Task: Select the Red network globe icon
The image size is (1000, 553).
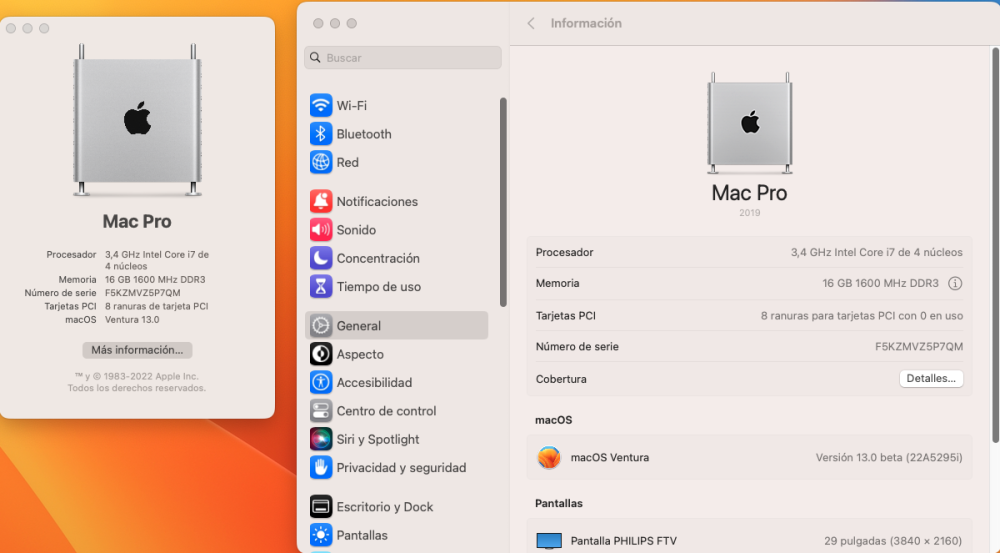Action: (321, 162)
